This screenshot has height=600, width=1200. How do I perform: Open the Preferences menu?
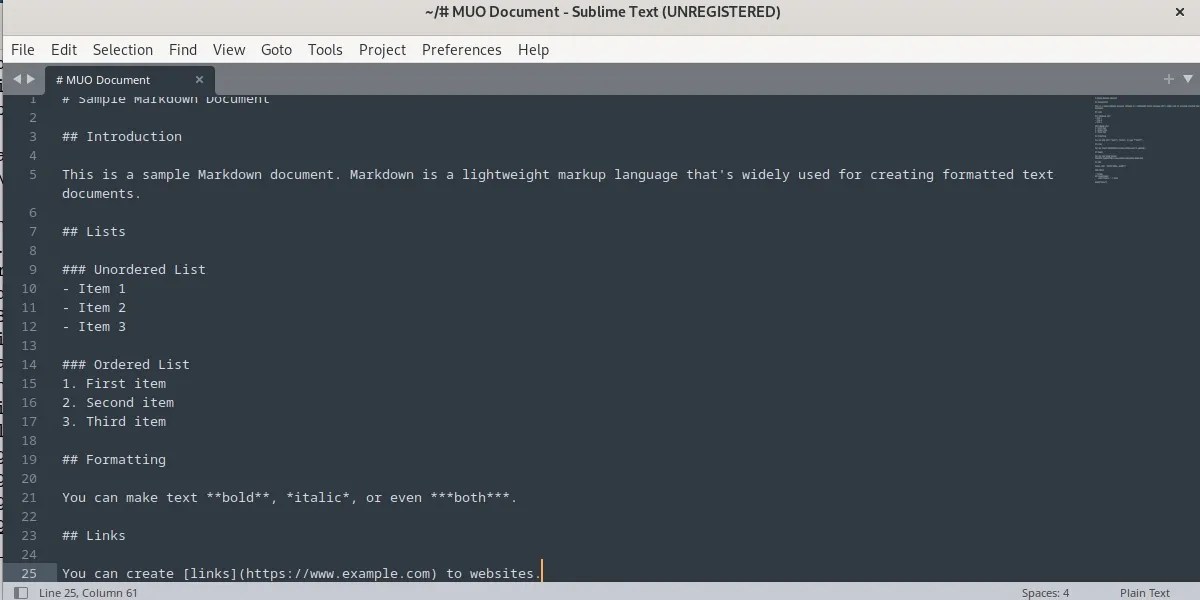pyautogui.click(x=461, y=49)
